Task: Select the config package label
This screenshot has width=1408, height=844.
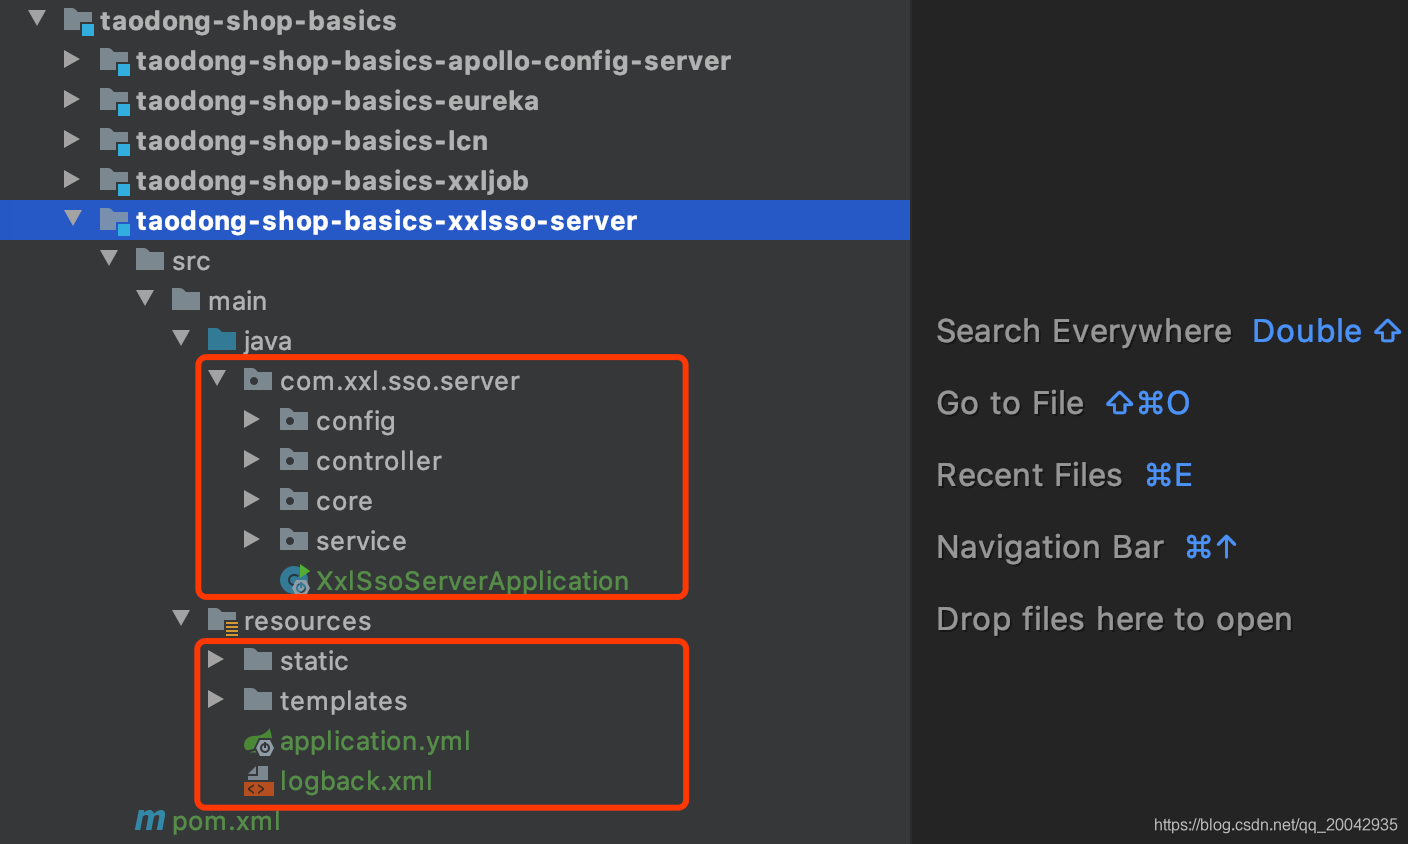Action: [x=355, y=422]
